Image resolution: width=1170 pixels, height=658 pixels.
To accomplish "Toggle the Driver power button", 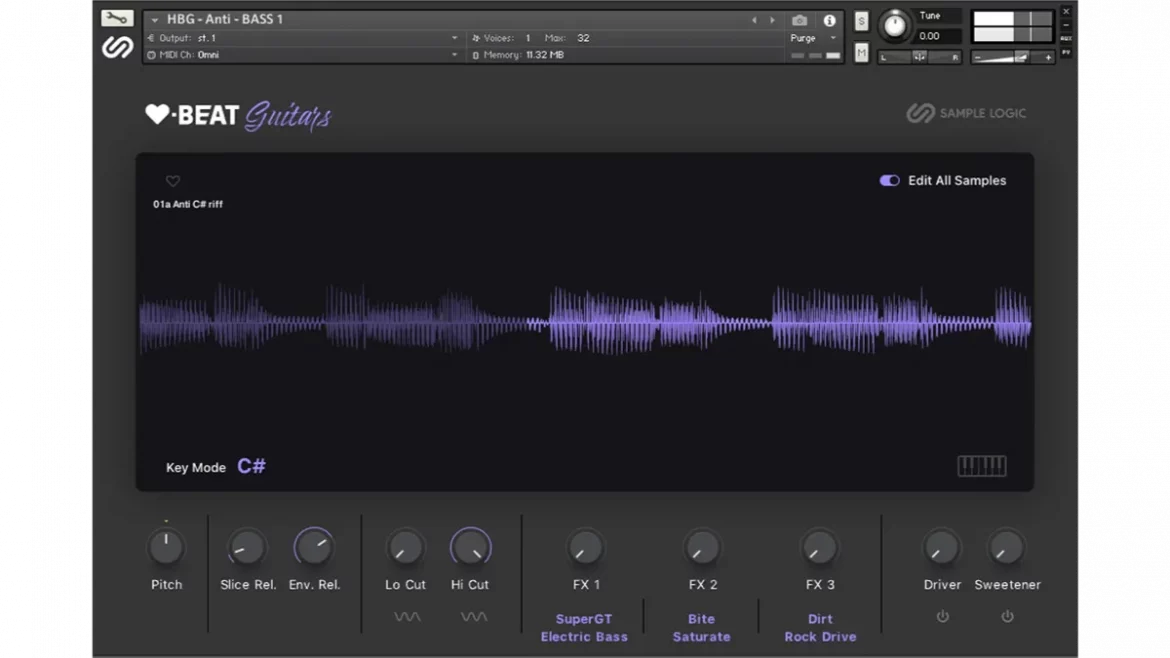I will point(942,616).
